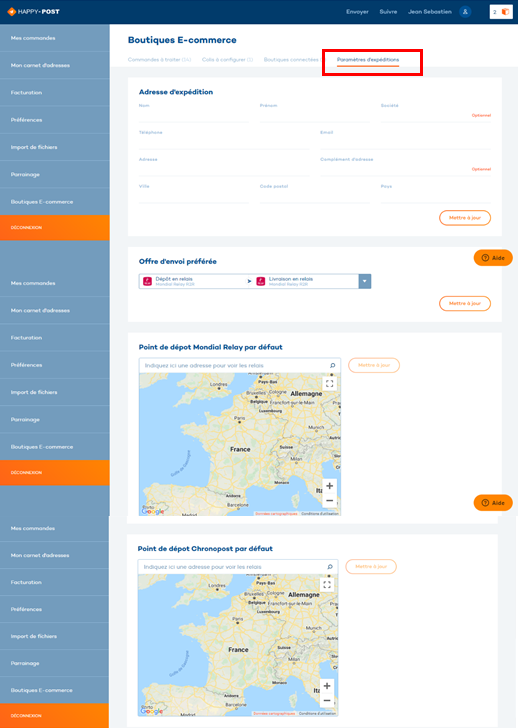518x728 pixels.
Task: Click search icon in Chronopost address field
Action: click(x=330, y=567)
